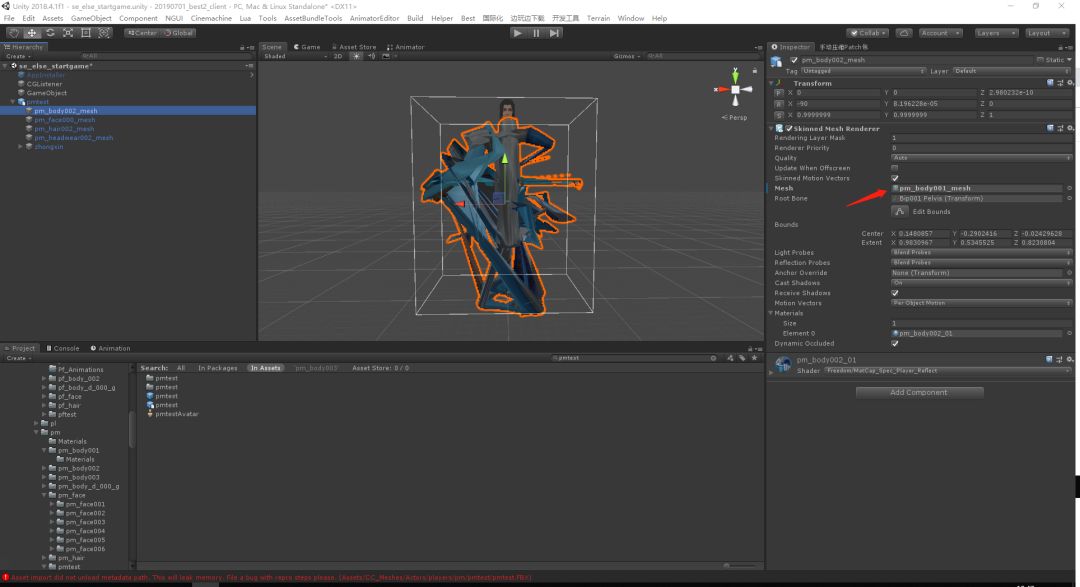Select pm_face000_mesh in Hierarchy
The image size is (1080, 587).
64,120
